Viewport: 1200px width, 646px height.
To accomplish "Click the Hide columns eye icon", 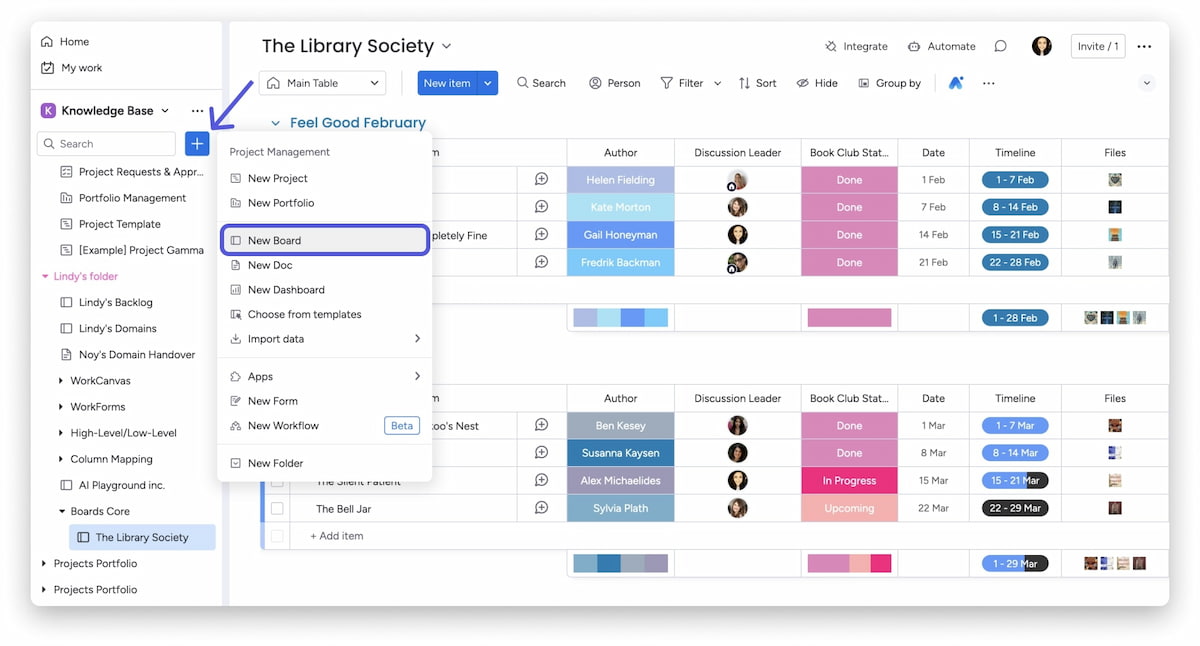I will [817, 83].
